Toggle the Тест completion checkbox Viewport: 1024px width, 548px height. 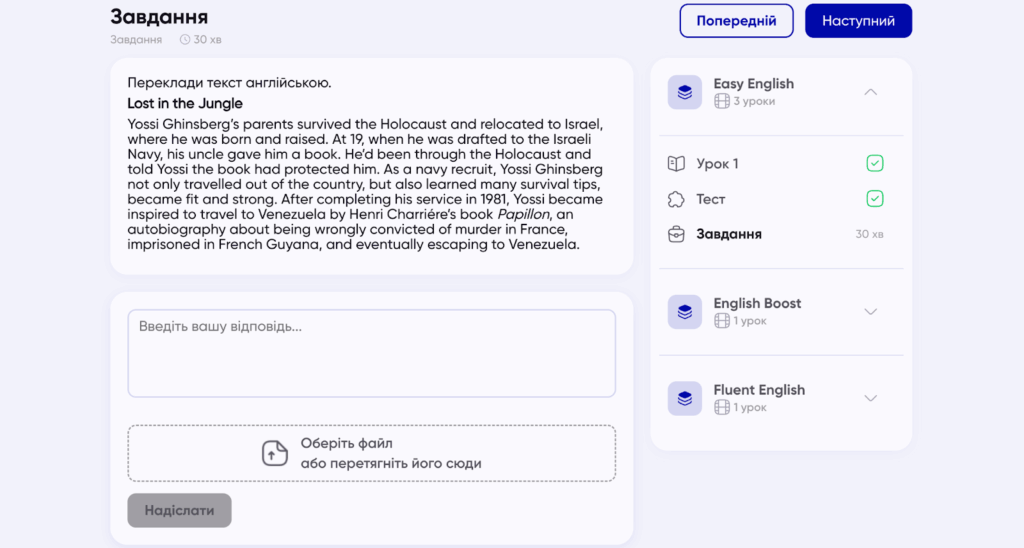(x=875, y=199)
